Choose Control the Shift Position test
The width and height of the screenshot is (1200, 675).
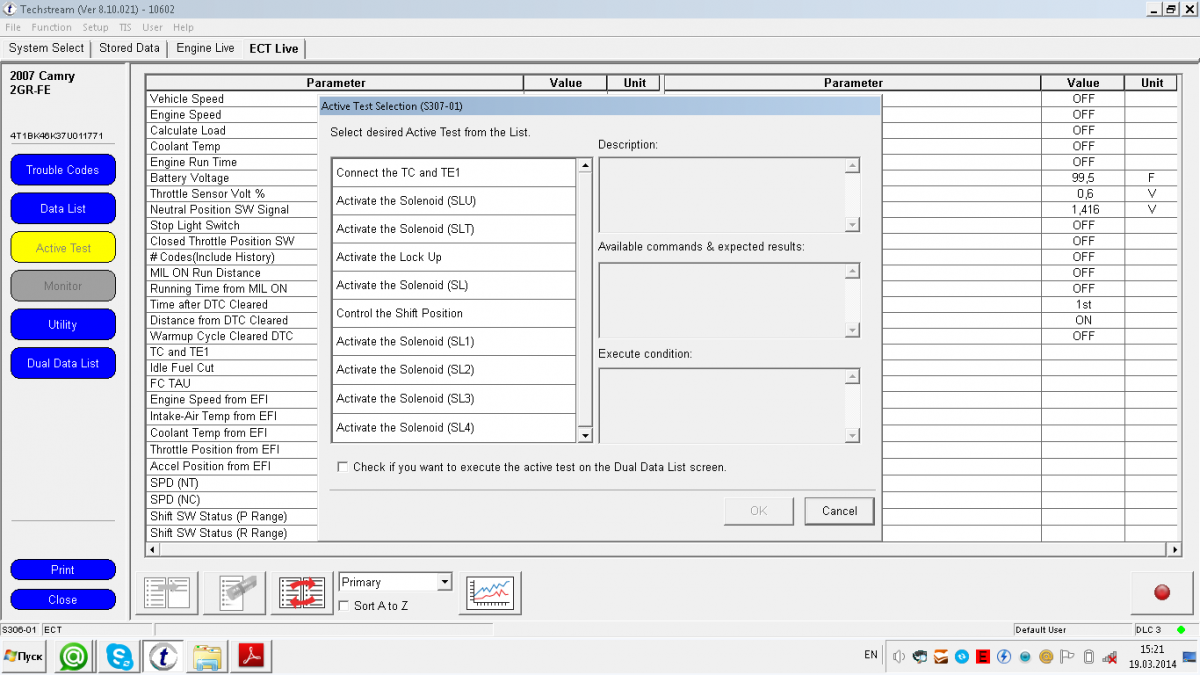(453, 313)
